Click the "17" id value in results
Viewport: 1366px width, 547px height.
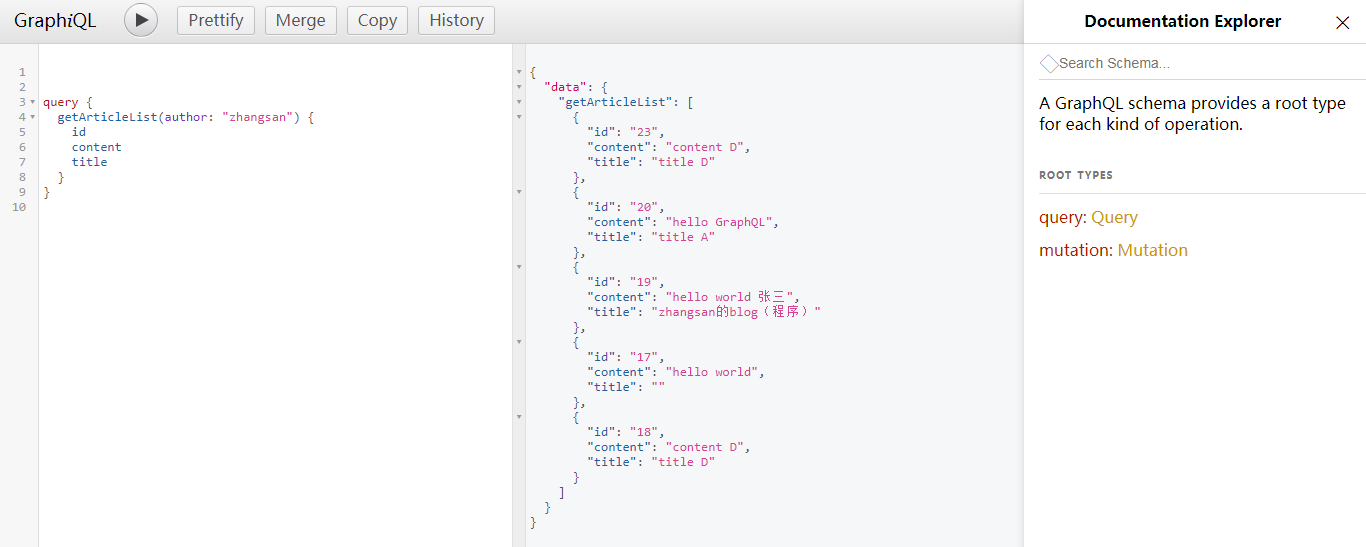tap(643, 357)
